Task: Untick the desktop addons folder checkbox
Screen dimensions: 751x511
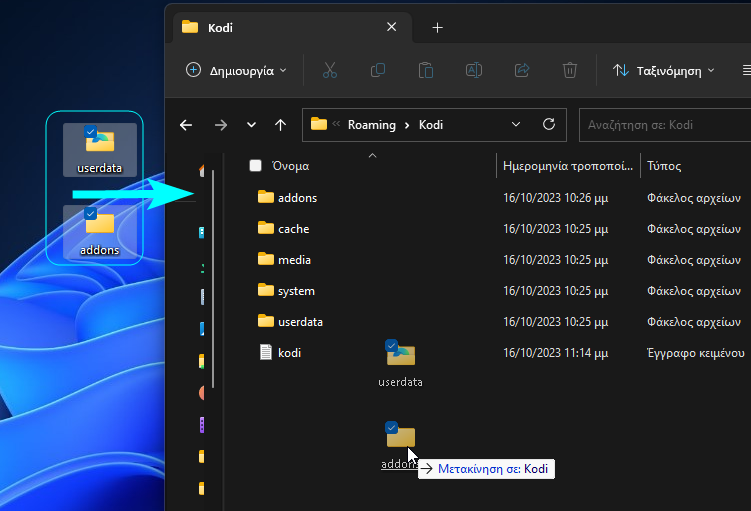Action: [x=90, y=213]
